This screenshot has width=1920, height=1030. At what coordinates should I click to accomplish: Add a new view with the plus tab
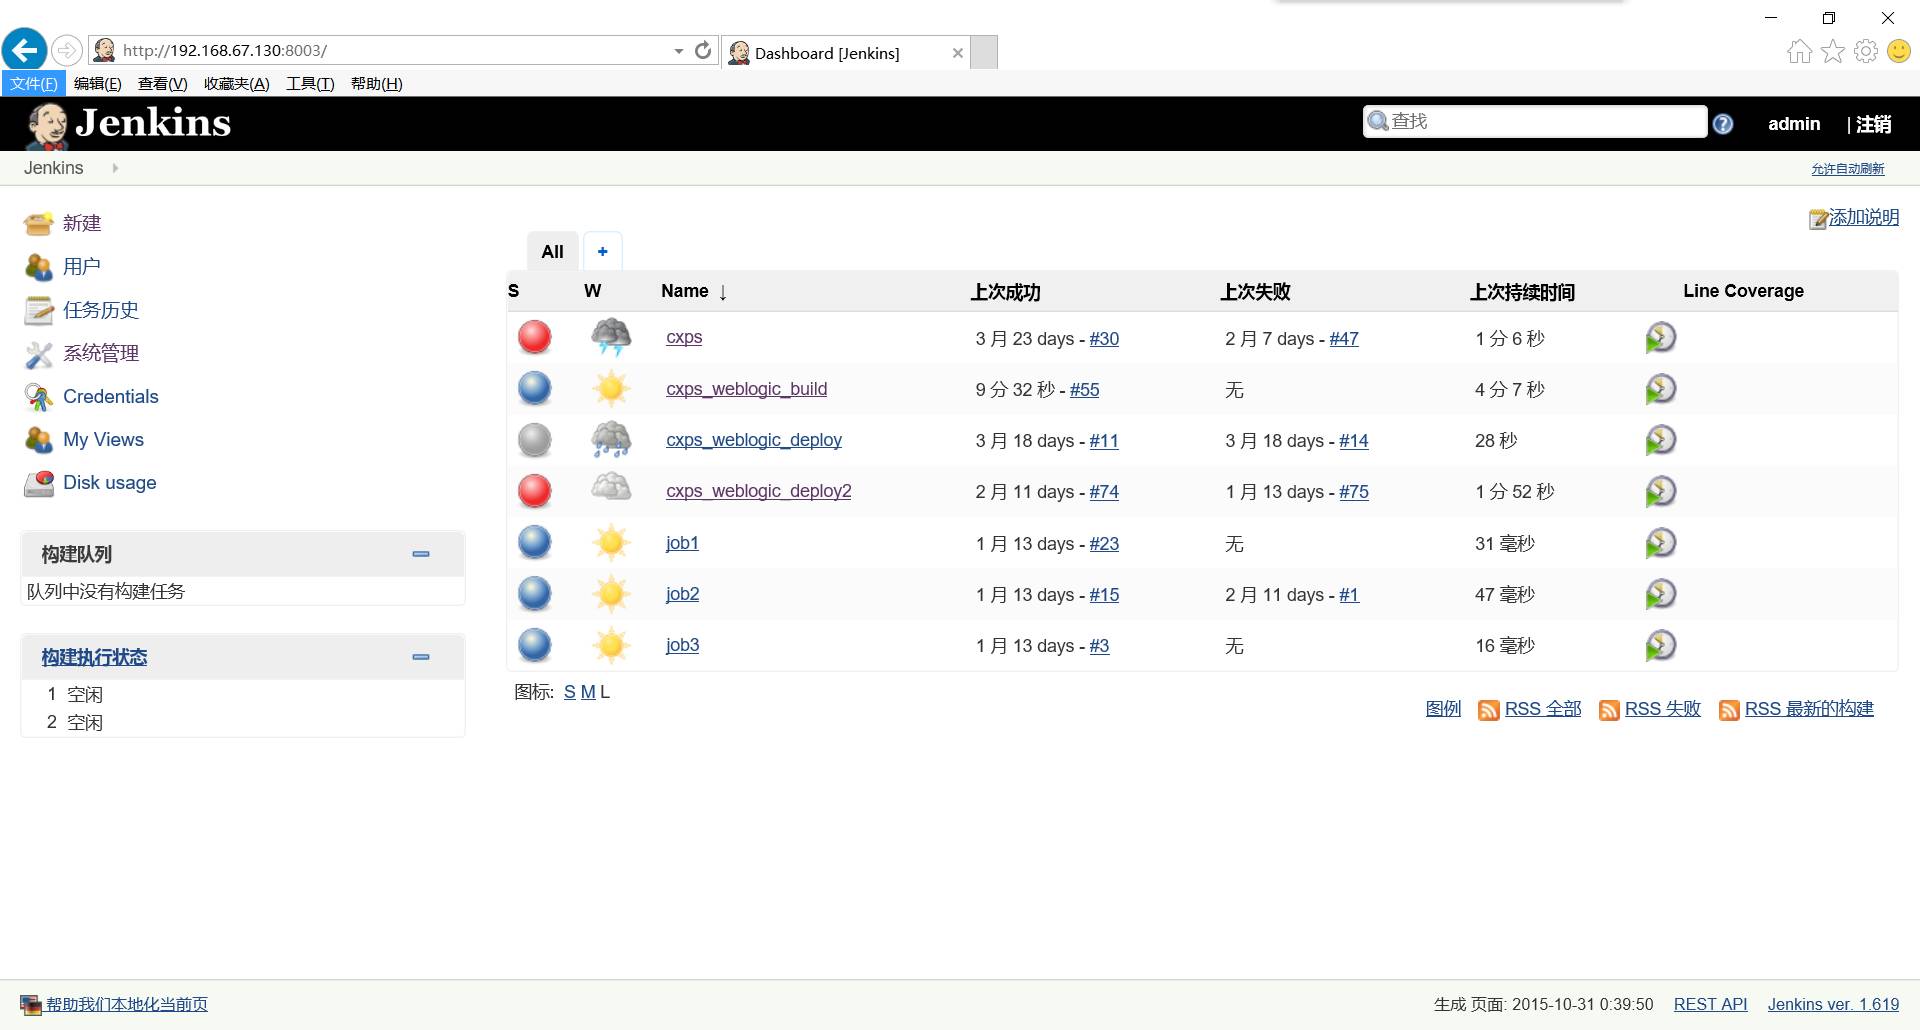(602, 252)
